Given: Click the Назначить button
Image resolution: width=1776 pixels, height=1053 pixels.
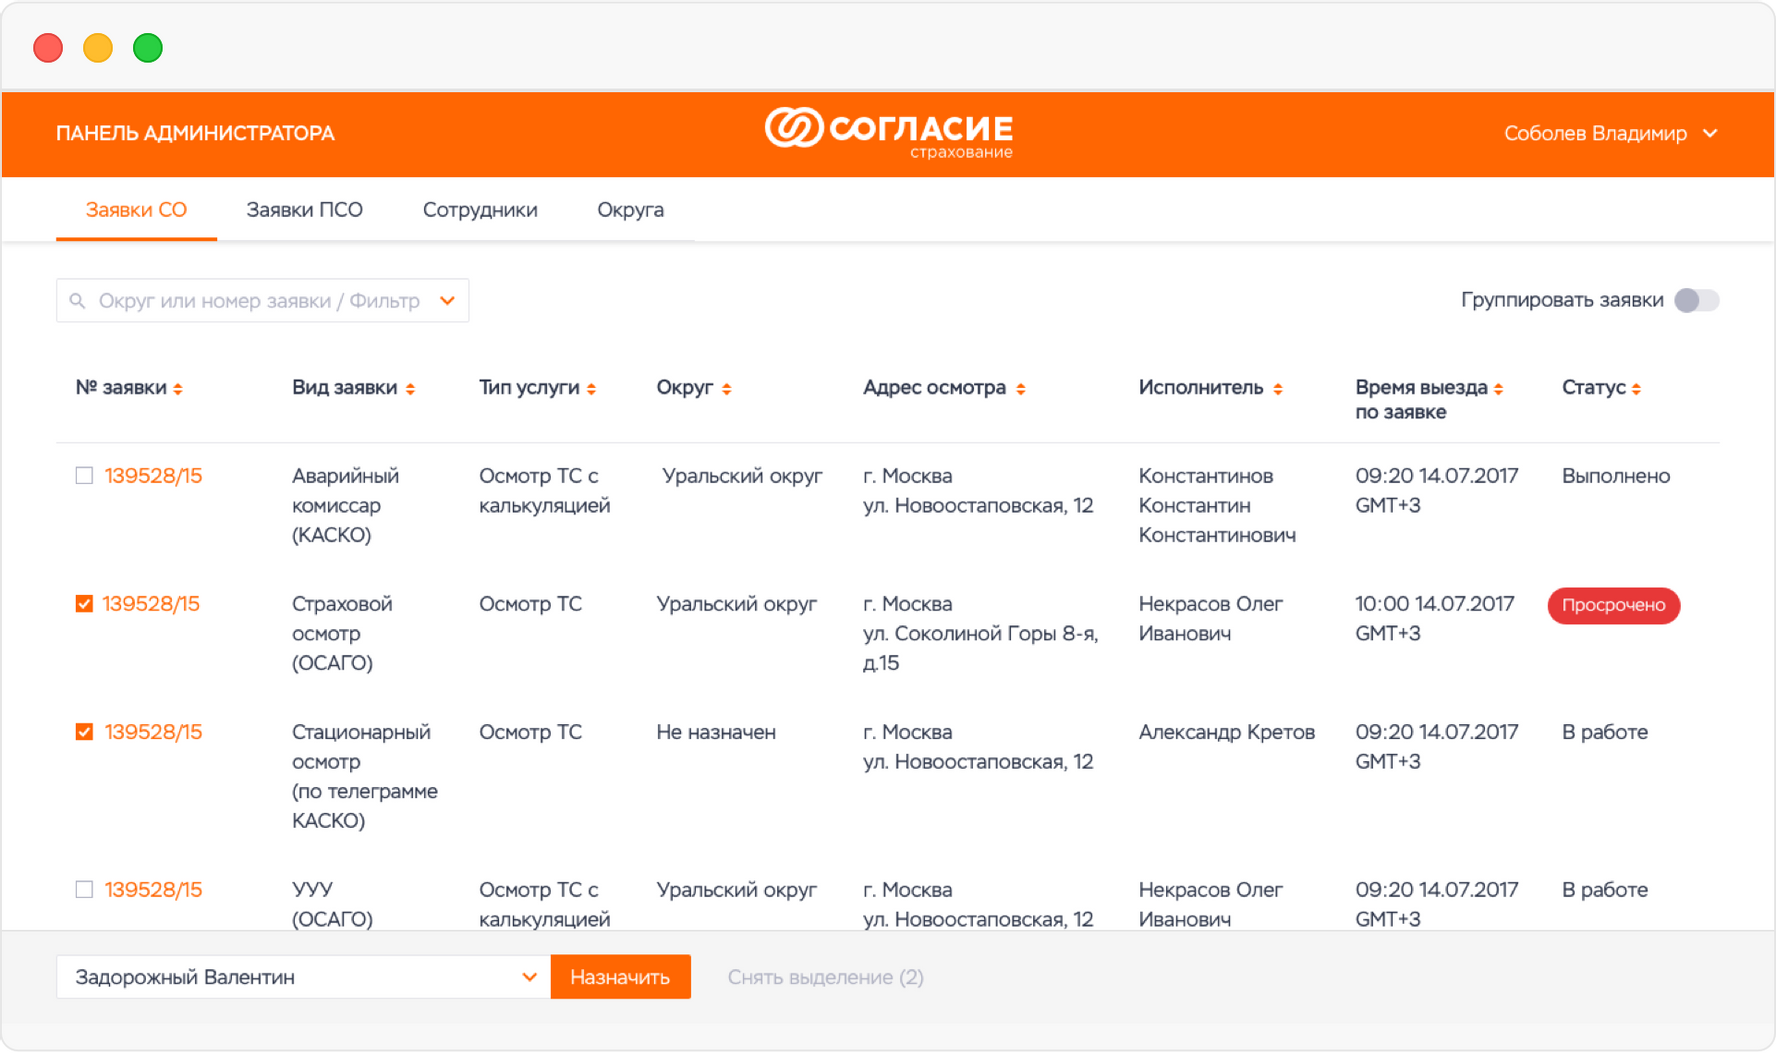Looking at the screenshot, I should tap(620, 977).
